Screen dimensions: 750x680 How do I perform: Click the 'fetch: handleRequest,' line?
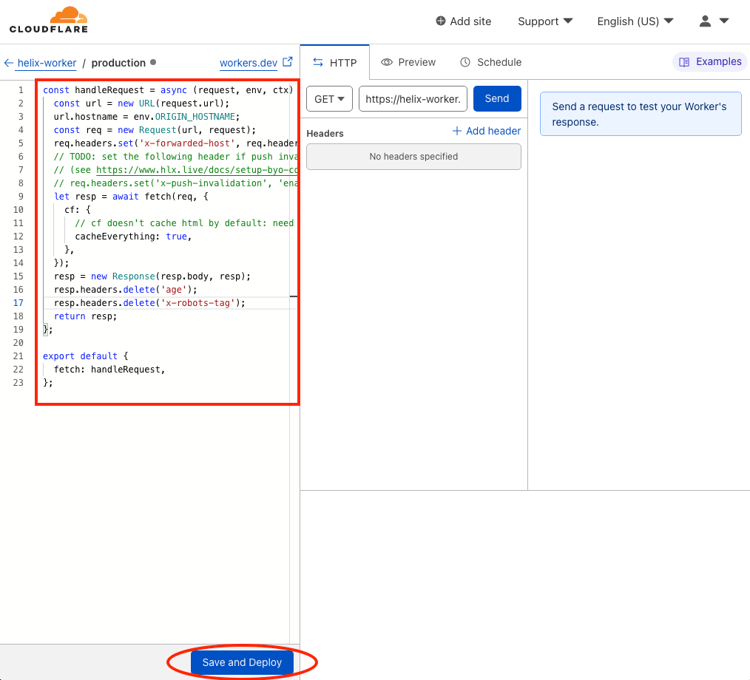tap(109, 369)
